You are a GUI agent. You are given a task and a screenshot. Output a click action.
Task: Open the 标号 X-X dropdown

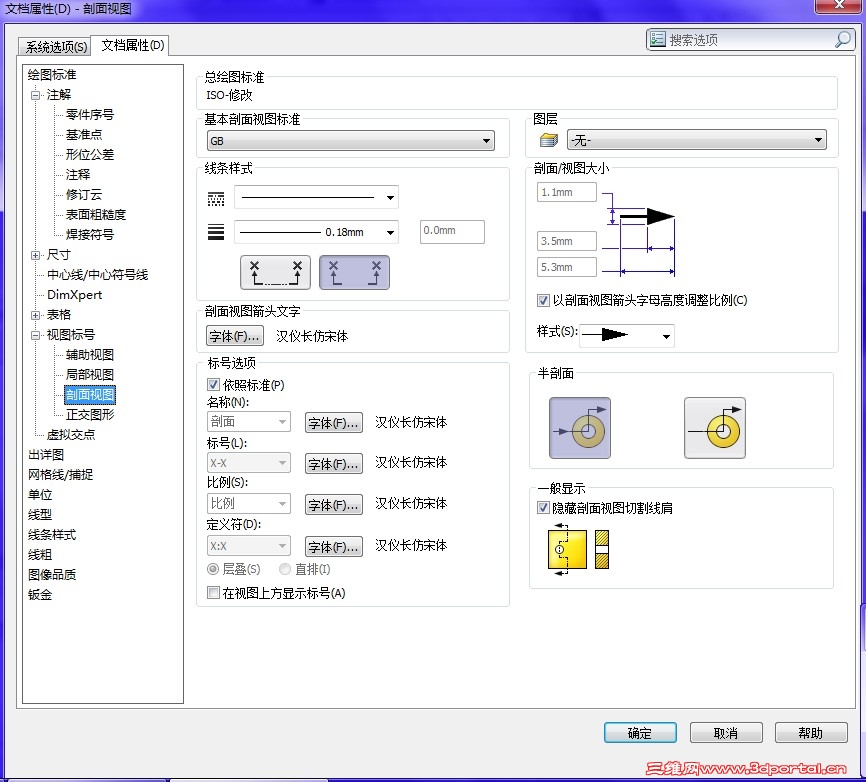(x=249, y=463)
